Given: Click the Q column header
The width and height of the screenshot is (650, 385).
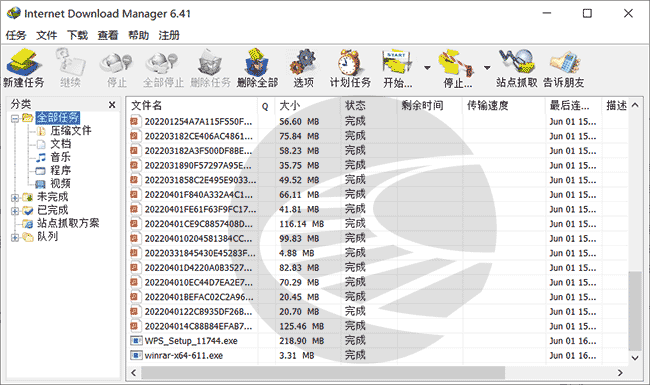Looking at the screenshot, I should (266, 106).
